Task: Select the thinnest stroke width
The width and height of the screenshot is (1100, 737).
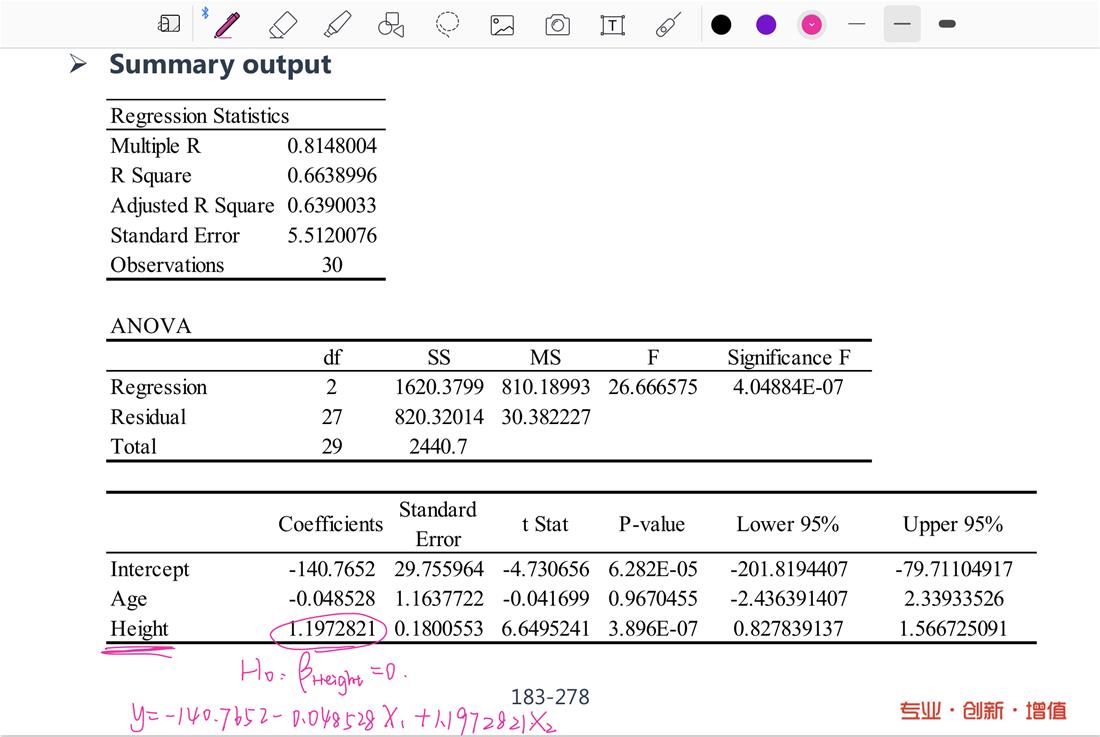Action: (856, 24)
